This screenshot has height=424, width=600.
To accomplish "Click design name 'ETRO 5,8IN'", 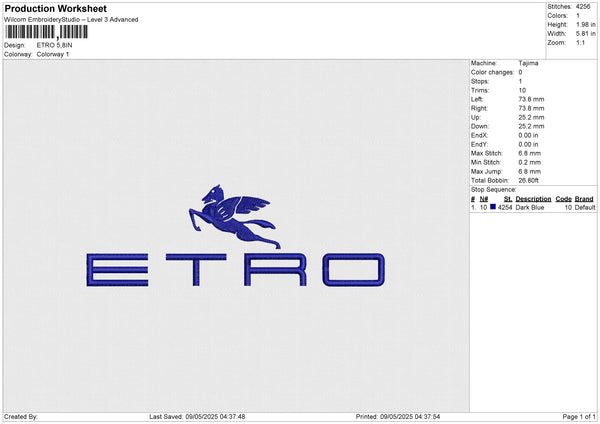I will 54,45.
